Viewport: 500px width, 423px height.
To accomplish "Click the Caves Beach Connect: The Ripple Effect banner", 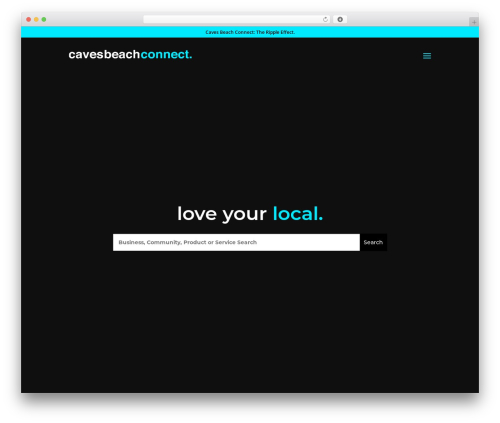I will 250,32.
